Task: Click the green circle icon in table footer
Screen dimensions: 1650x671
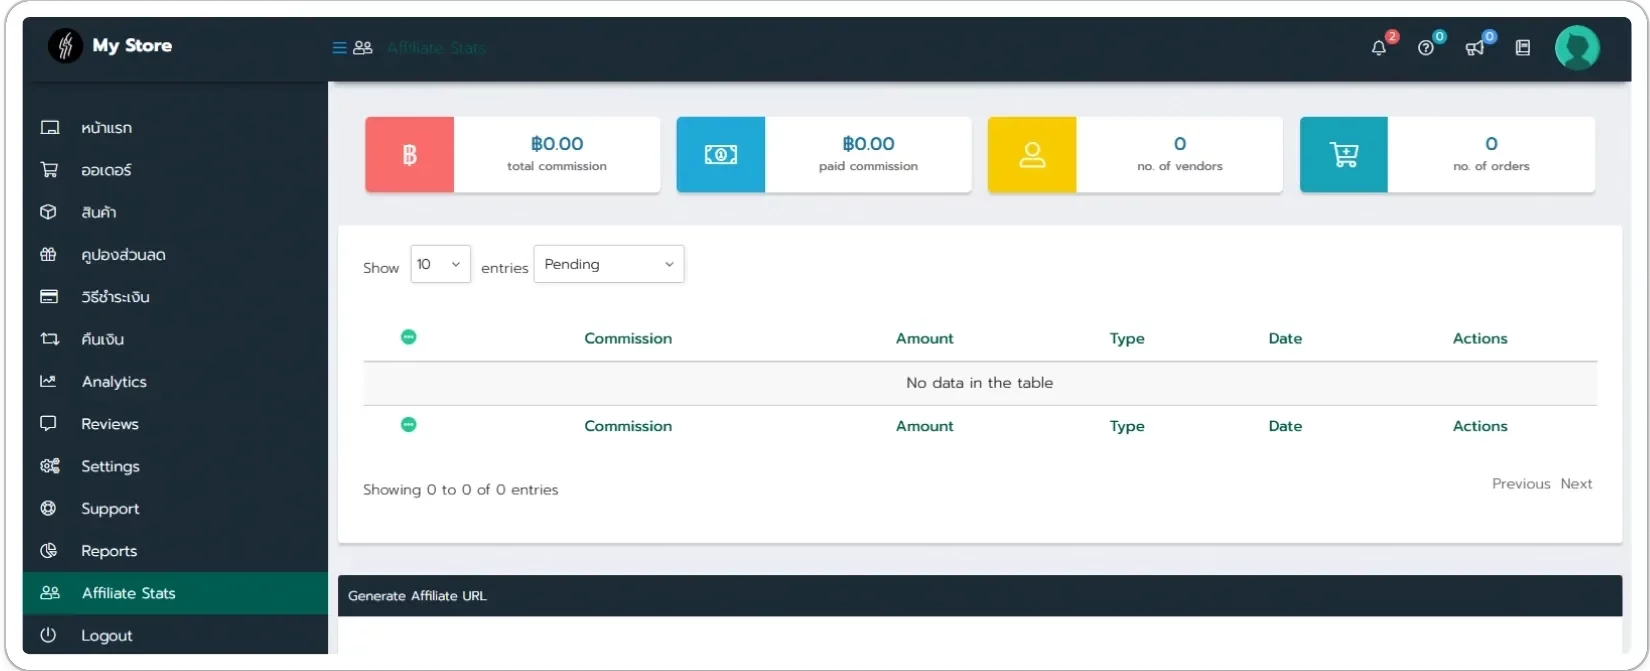Action: (408, 424)
